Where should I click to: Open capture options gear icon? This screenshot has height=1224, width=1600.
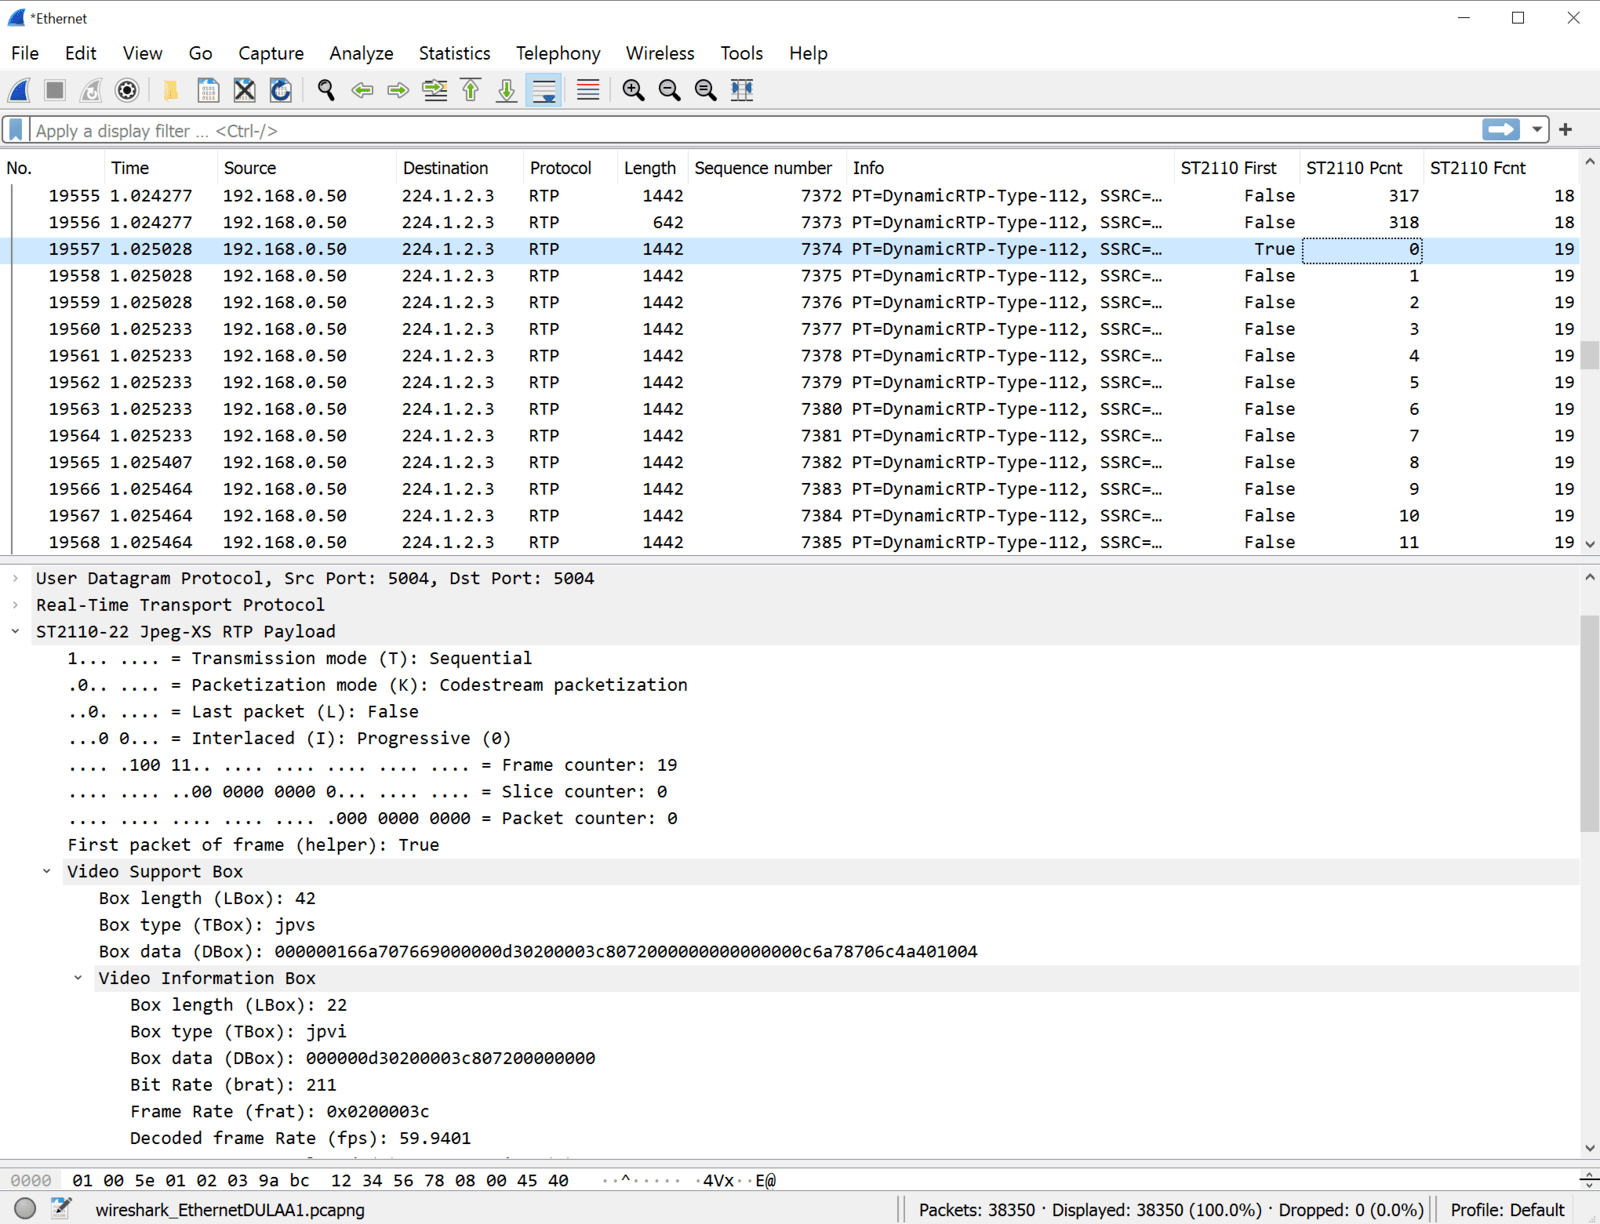pos(127,90)
